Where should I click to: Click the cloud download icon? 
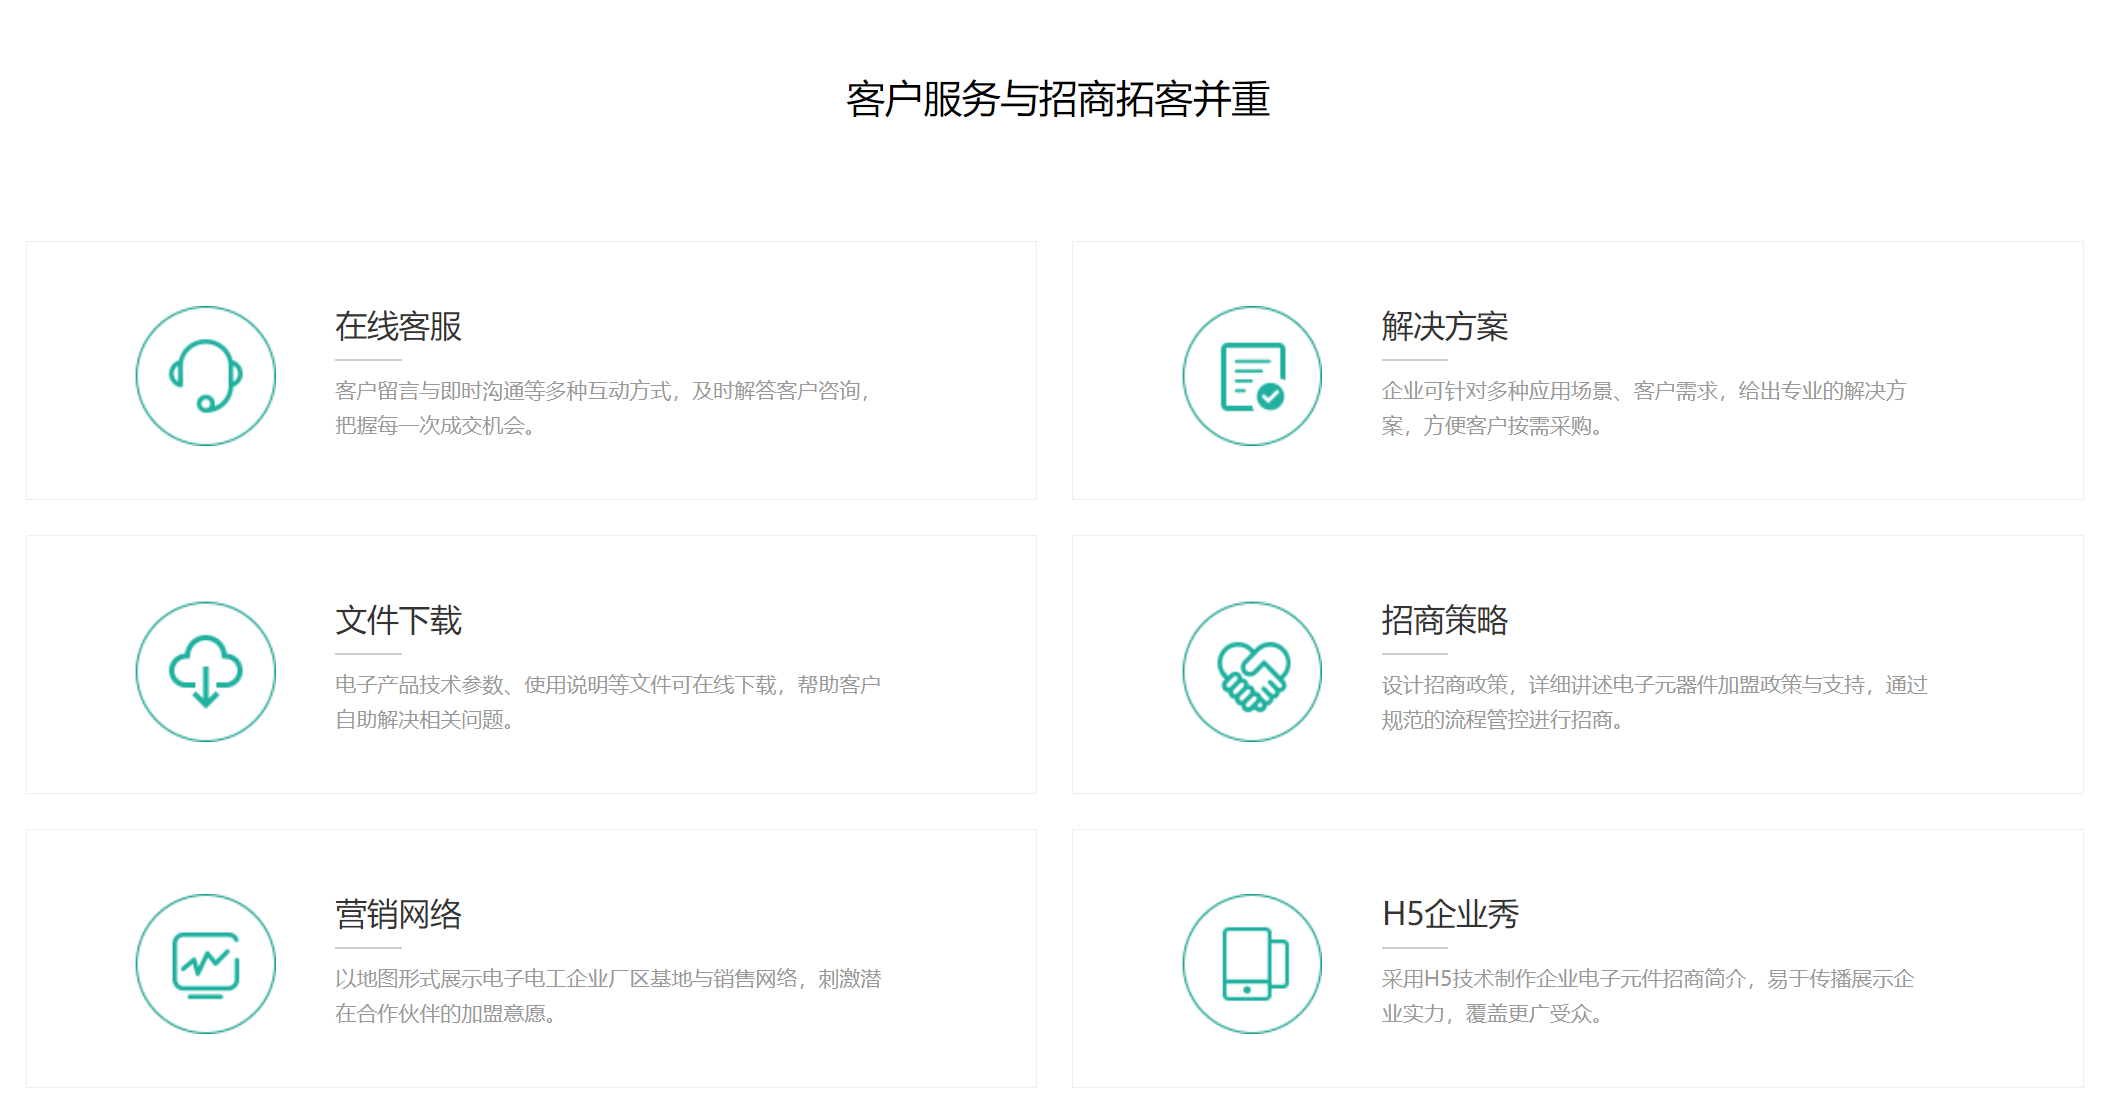205,671
